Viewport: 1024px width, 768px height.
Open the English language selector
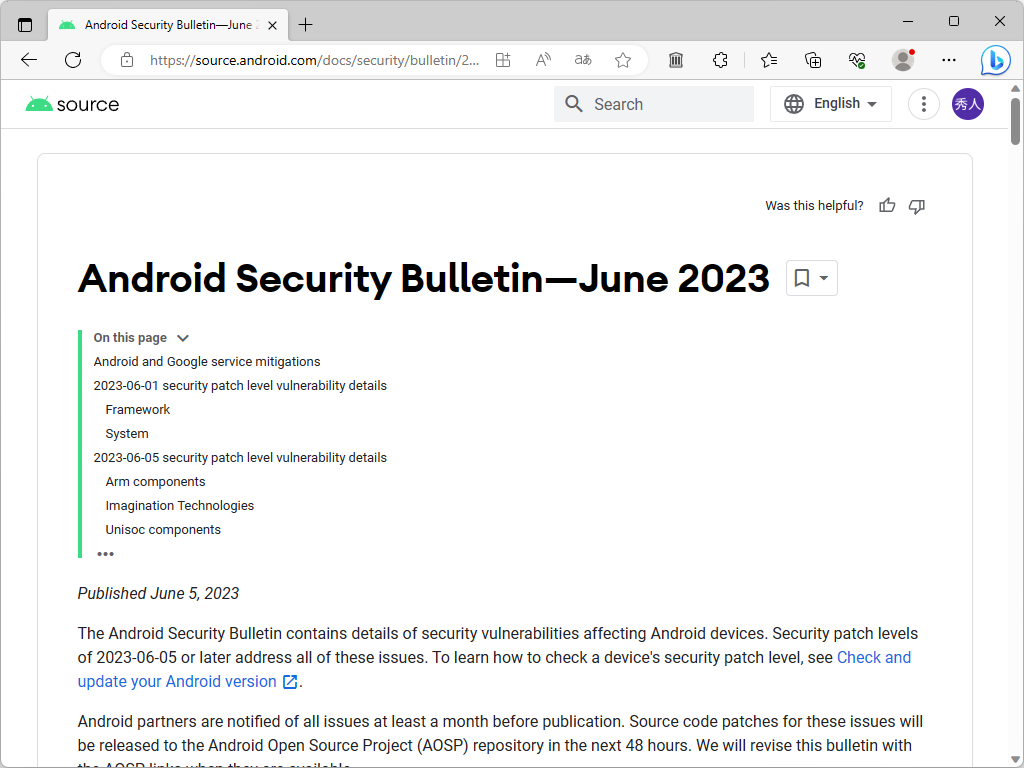point(830,103)
